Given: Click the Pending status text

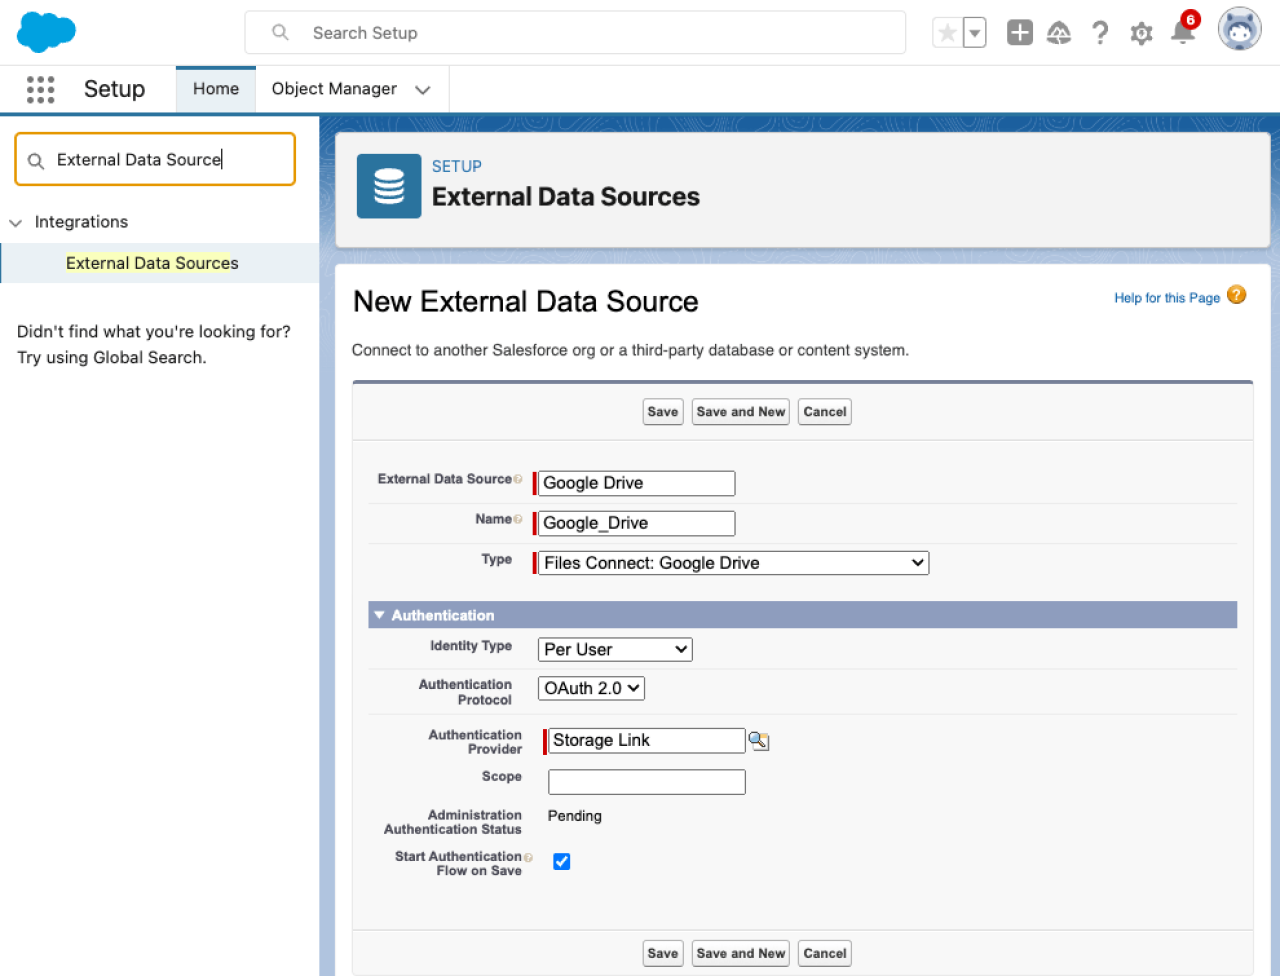Looking at the screenshot, I should click(x=575, y=816).
